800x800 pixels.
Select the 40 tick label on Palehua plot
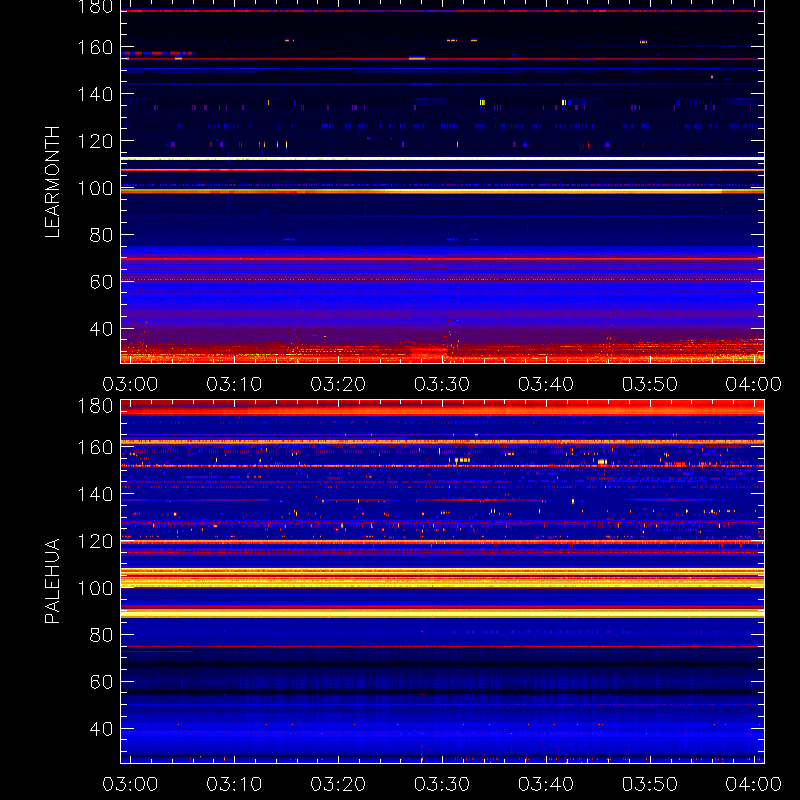101,729
